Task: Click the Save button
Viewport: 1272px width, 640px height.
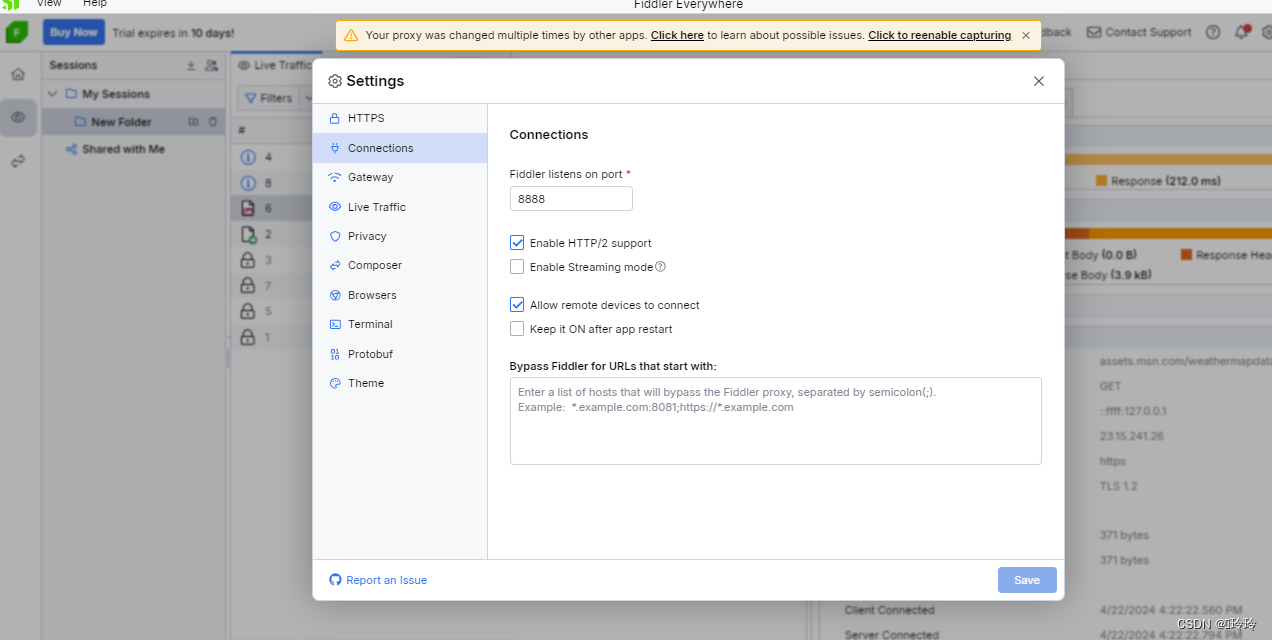Action: 1027,580
